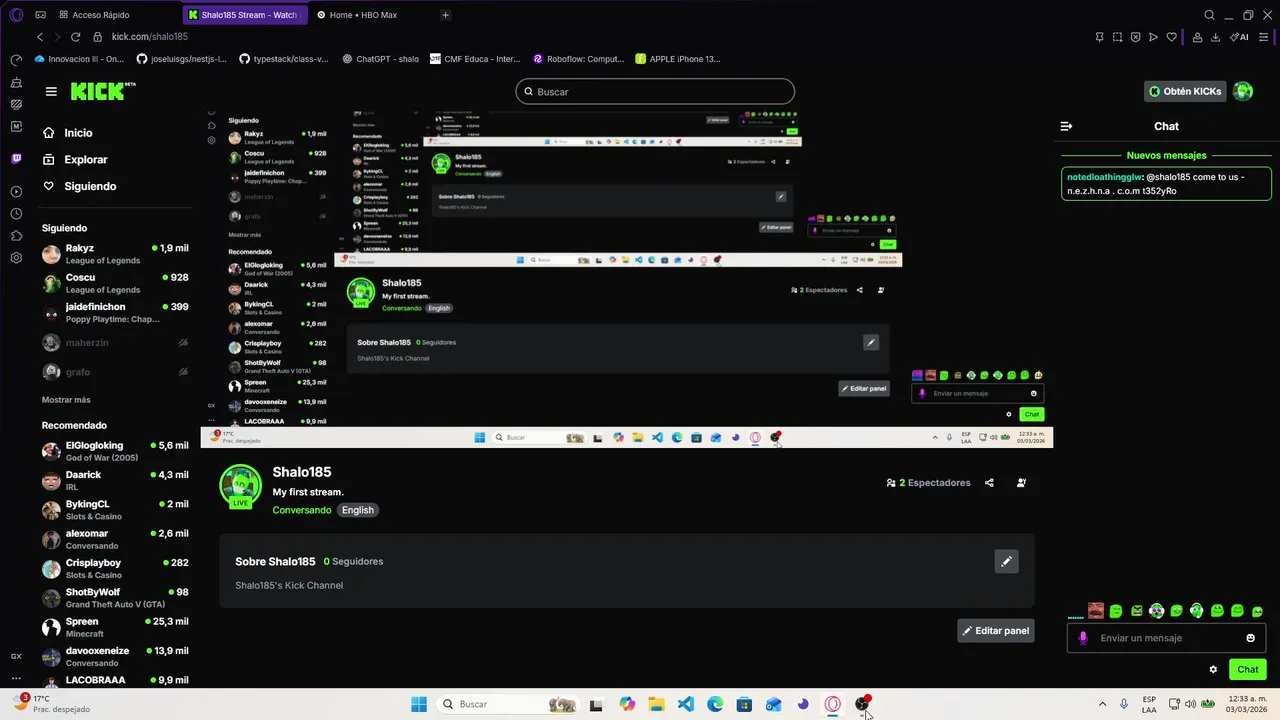Click the Windows Start button
This screenshot has width=1280, height=720.
(x=419, y=704)
